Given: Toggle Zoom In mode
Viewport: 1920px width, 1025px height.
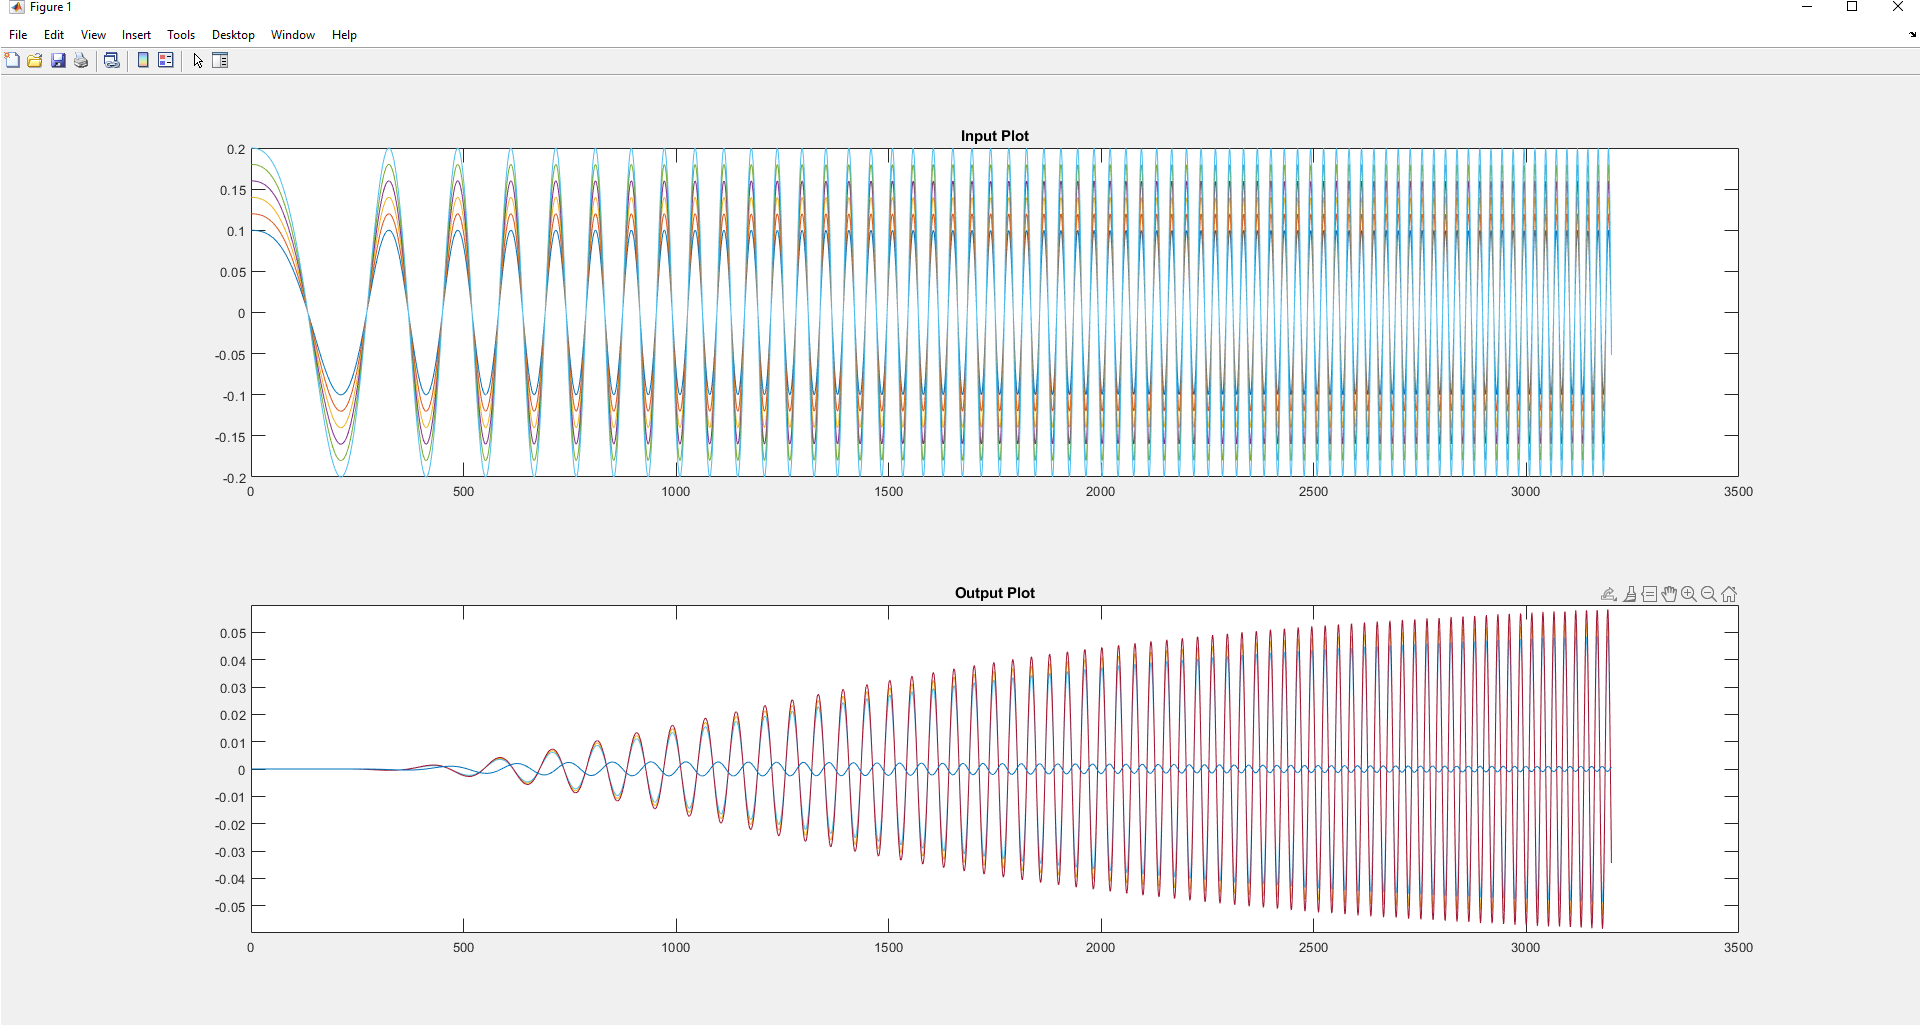Looking at the screenshot, I should 1688,594.
